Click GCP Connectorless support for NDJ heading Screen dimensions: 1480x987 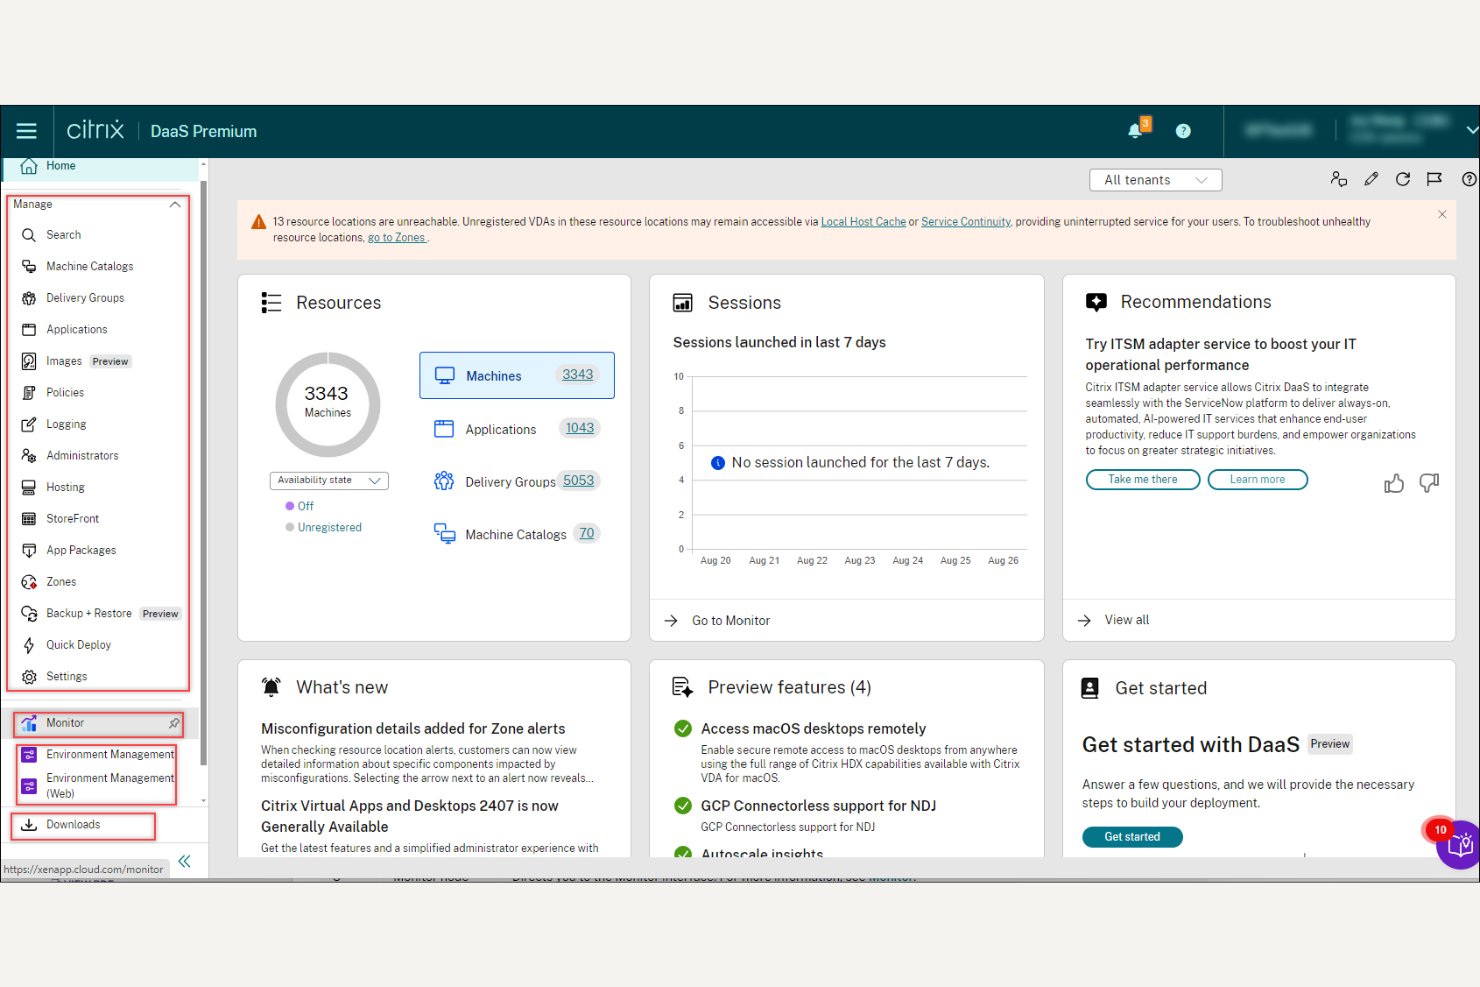(x=818, y=806)
